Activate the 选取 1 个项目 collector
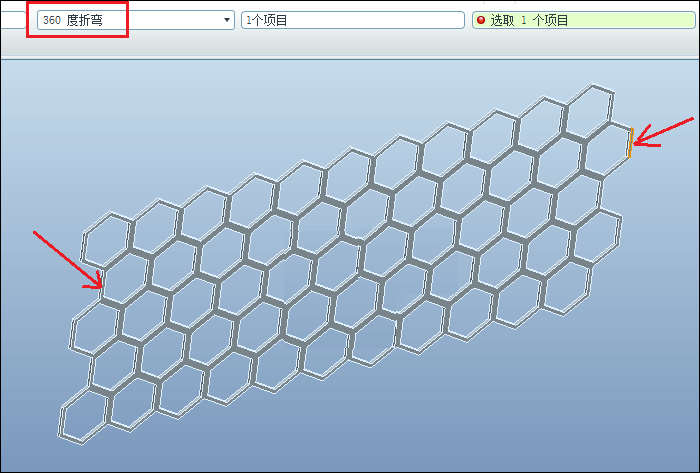700x473 pixels. click(x=583, y=20)
